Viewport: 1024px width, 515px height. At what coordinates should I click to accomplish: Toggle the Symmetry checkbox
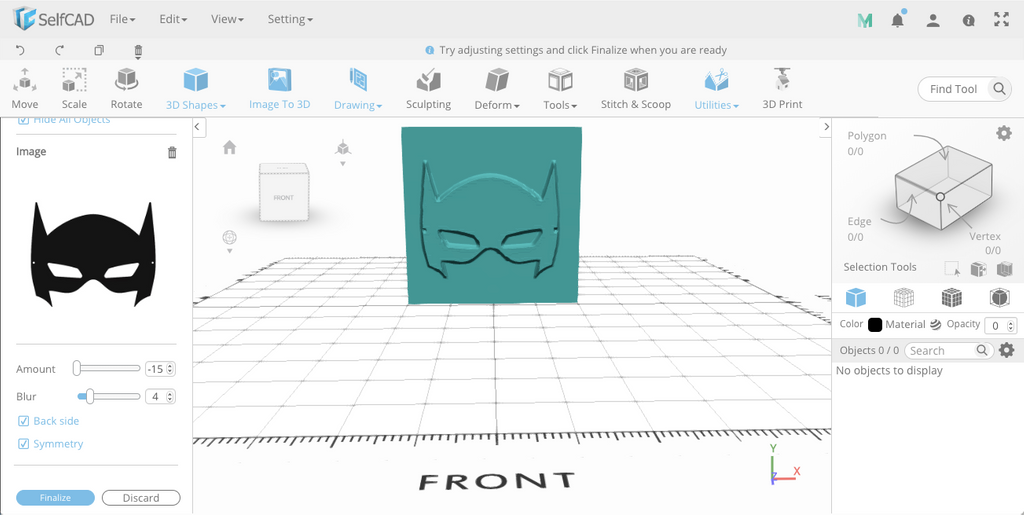click(24, 444)
